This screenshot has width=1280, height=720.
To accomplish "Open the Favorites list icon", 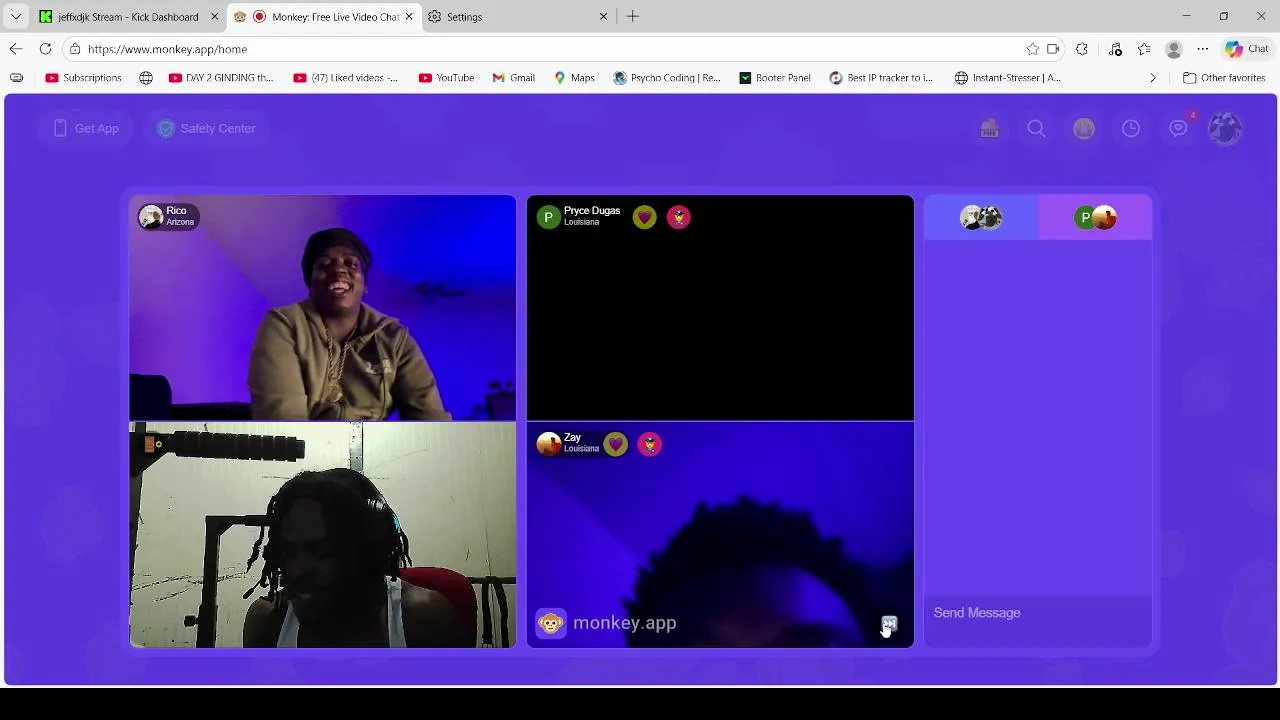I will click(1144, 49).
